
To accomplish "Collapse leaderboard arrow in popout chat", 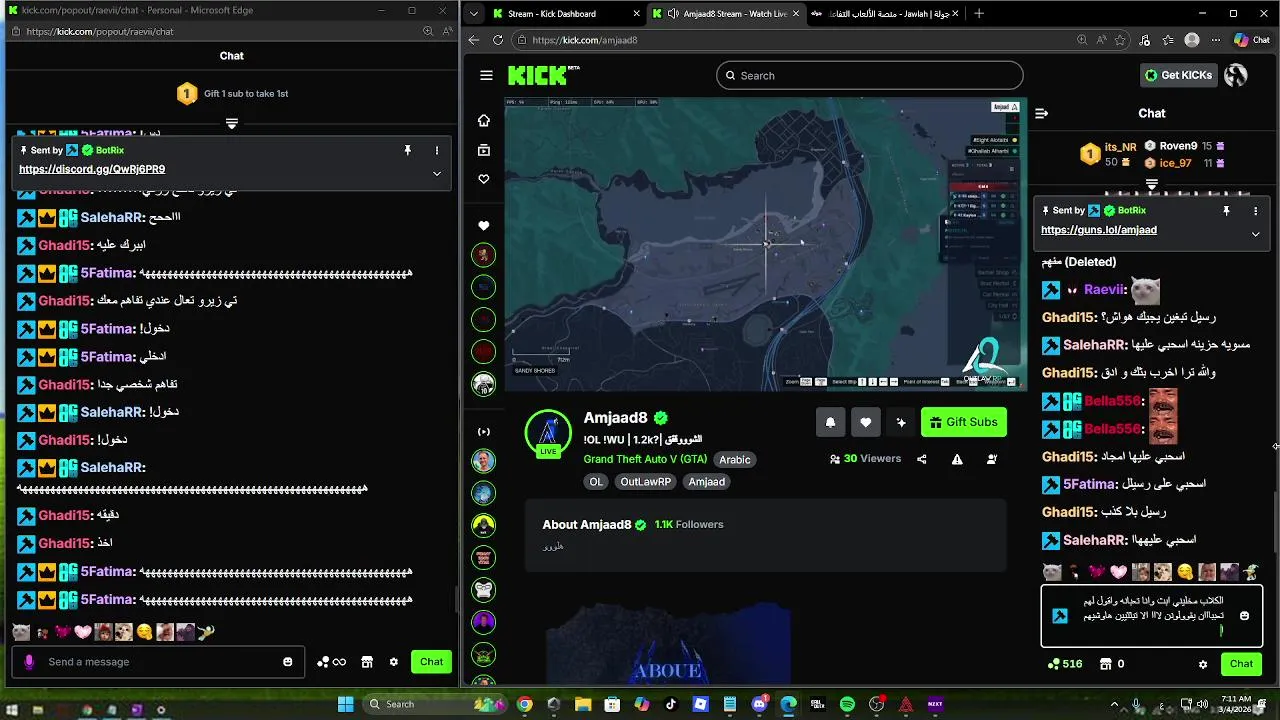I will pos(231,124).
